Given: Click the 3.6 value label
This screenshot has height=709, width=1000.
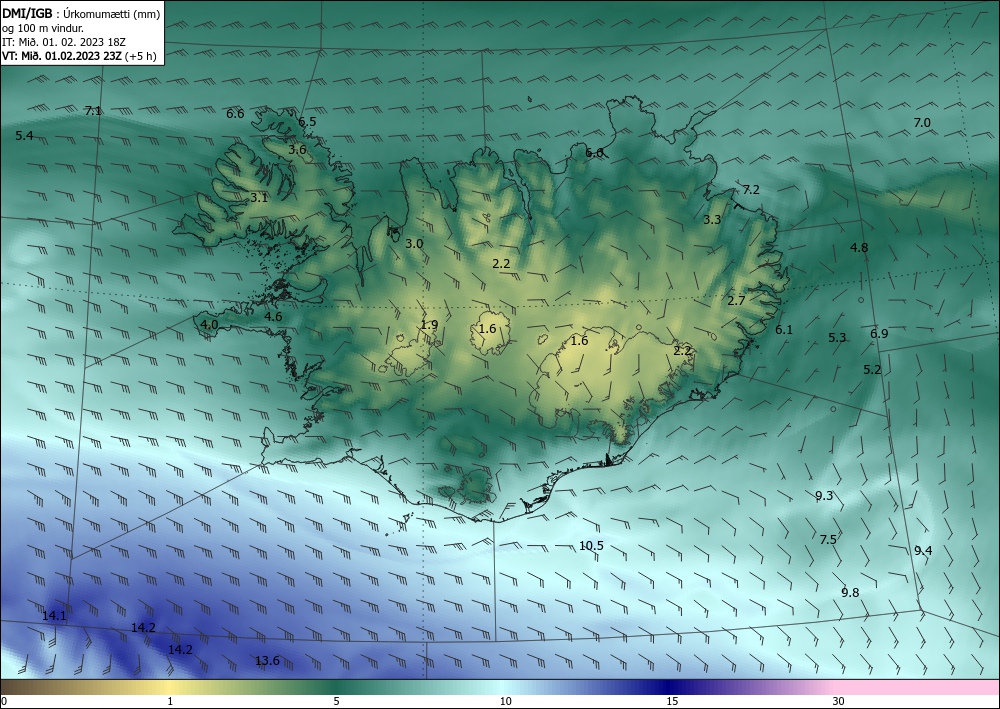Looking at the screenshot, I should (297, 150).
